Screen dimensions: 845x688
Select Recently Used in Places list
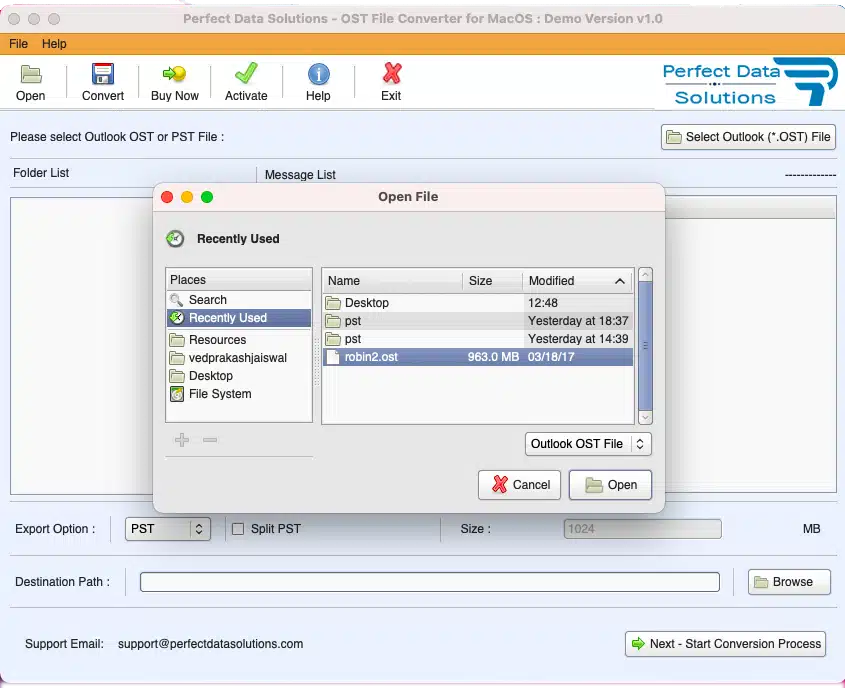pyautogui.click(x=239, y=318)
